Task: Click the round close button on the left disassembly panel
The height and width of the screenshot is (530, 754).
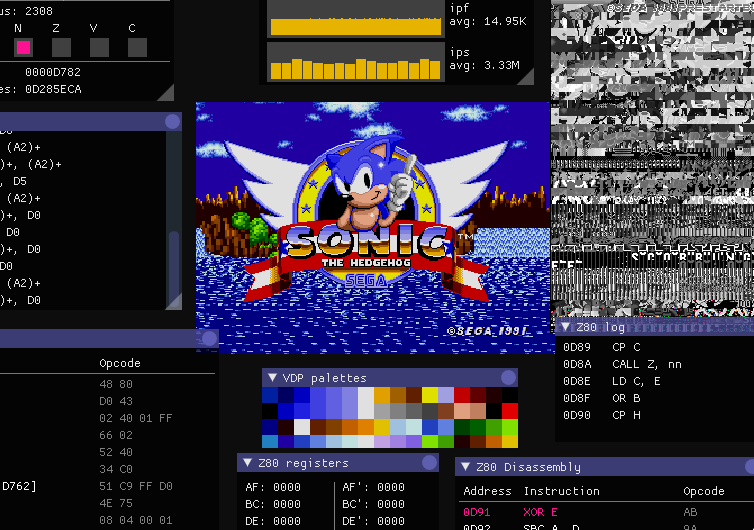Action: tap(172, 121)
